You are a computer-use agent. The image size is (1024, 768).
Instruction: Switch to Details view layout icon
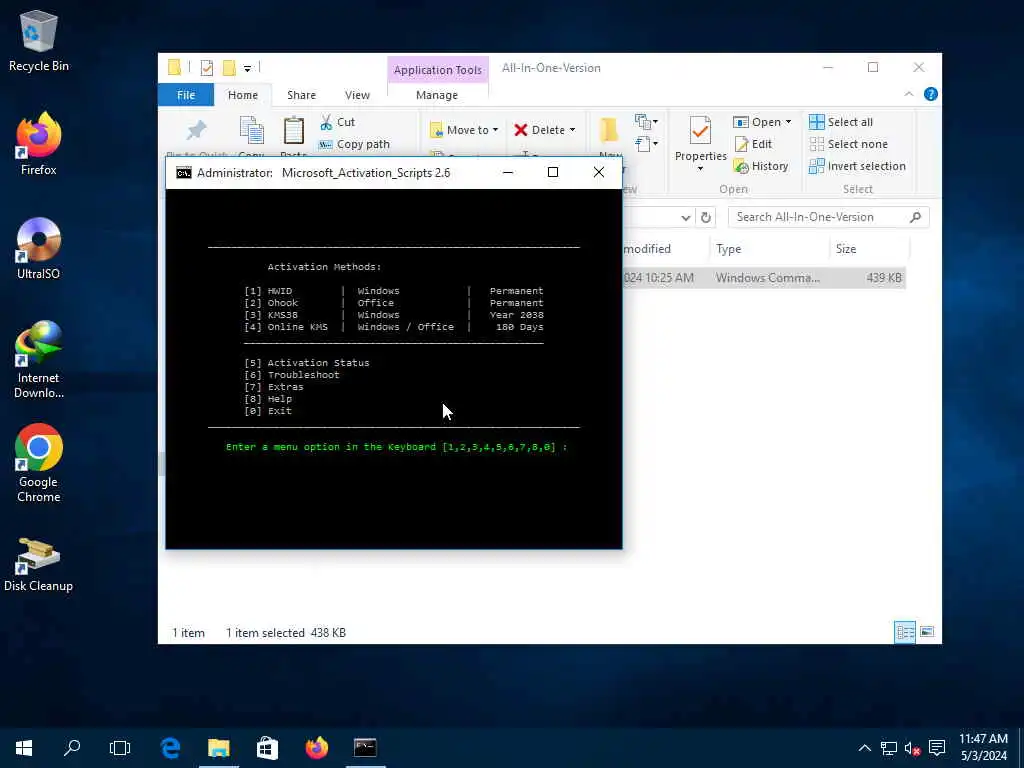(905, 632)
